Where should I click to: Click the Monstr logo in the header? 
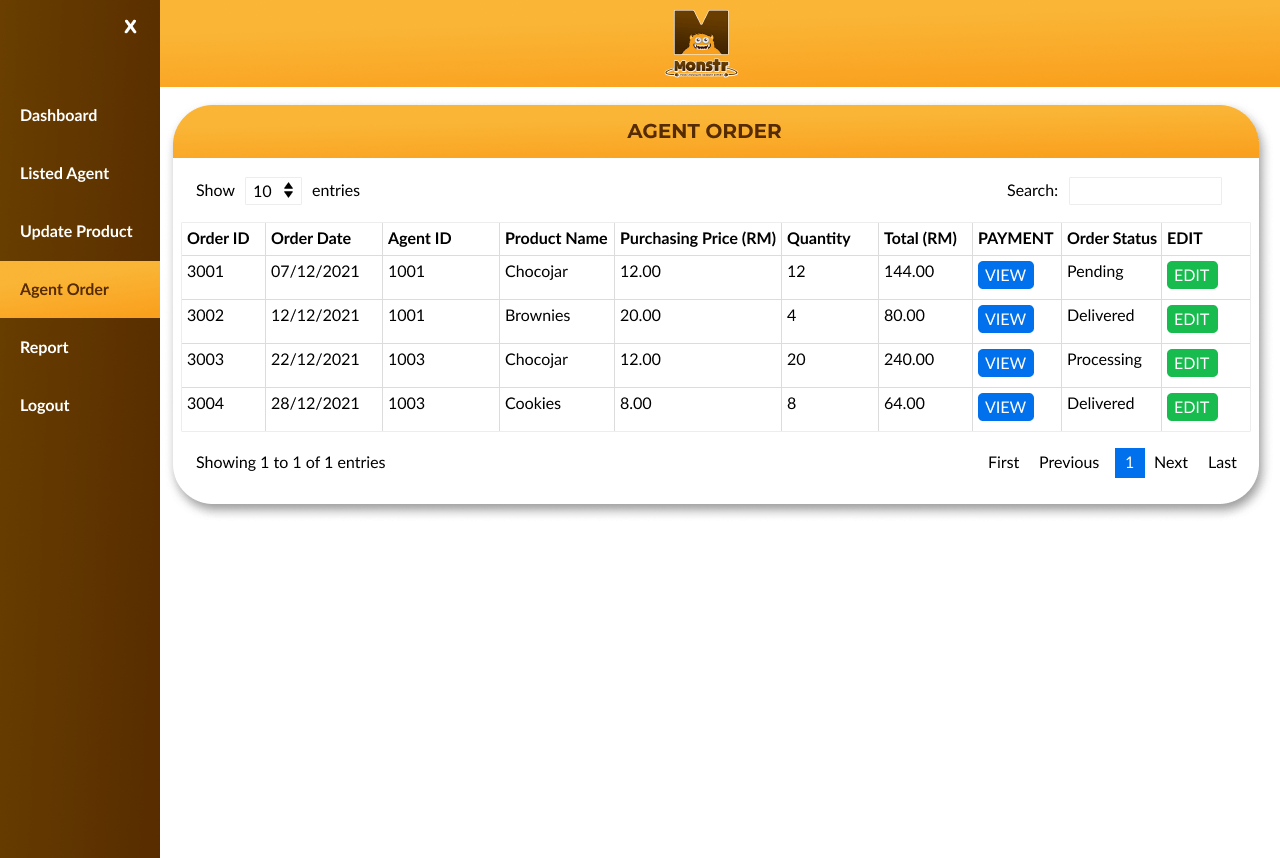pyautogui.click(x=702, y=43)
